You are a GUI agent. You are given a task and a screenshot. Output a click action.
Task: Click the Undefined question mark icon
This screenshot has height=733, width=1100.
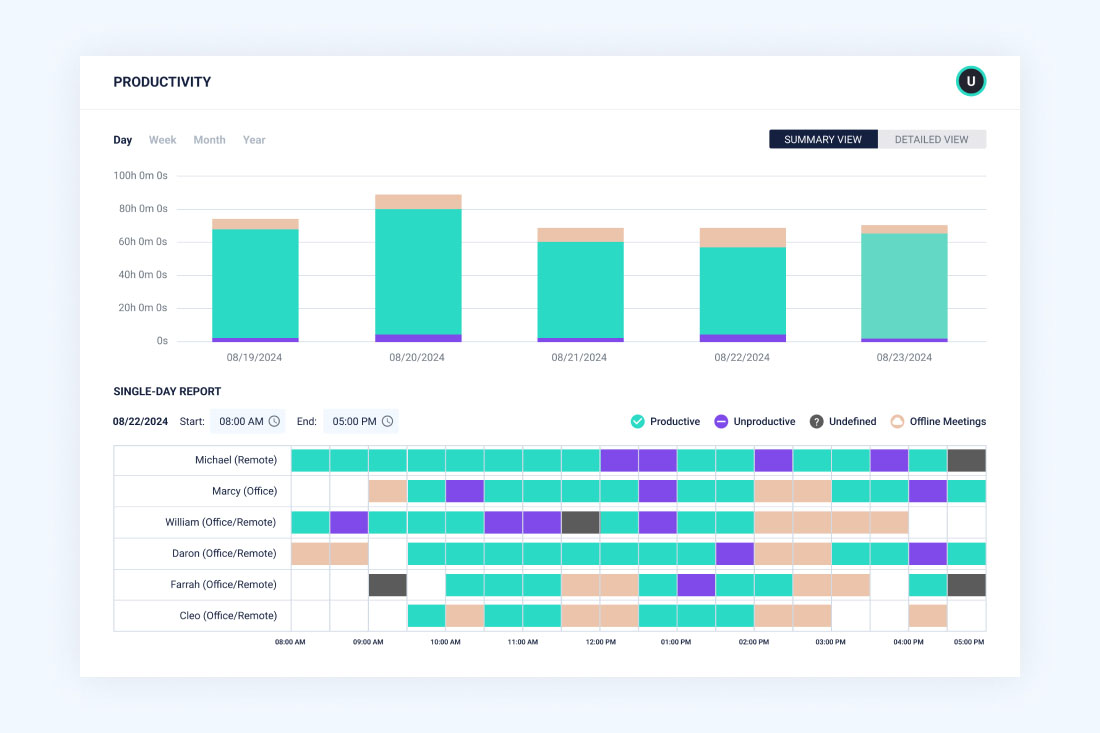click(x=815, y=421)
